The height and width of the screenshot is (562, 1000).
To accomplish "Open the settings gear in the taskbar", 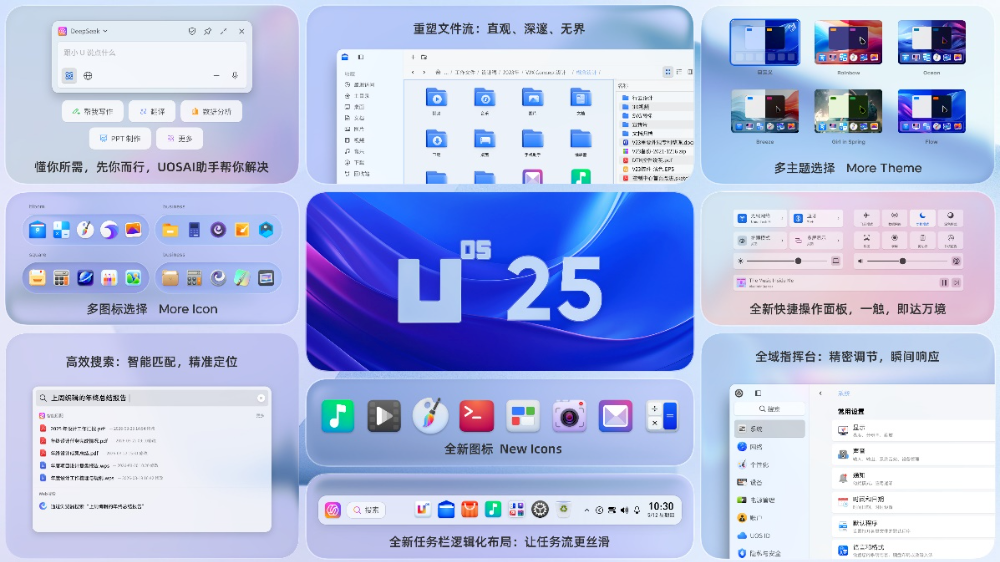I will tap(540, 510).
